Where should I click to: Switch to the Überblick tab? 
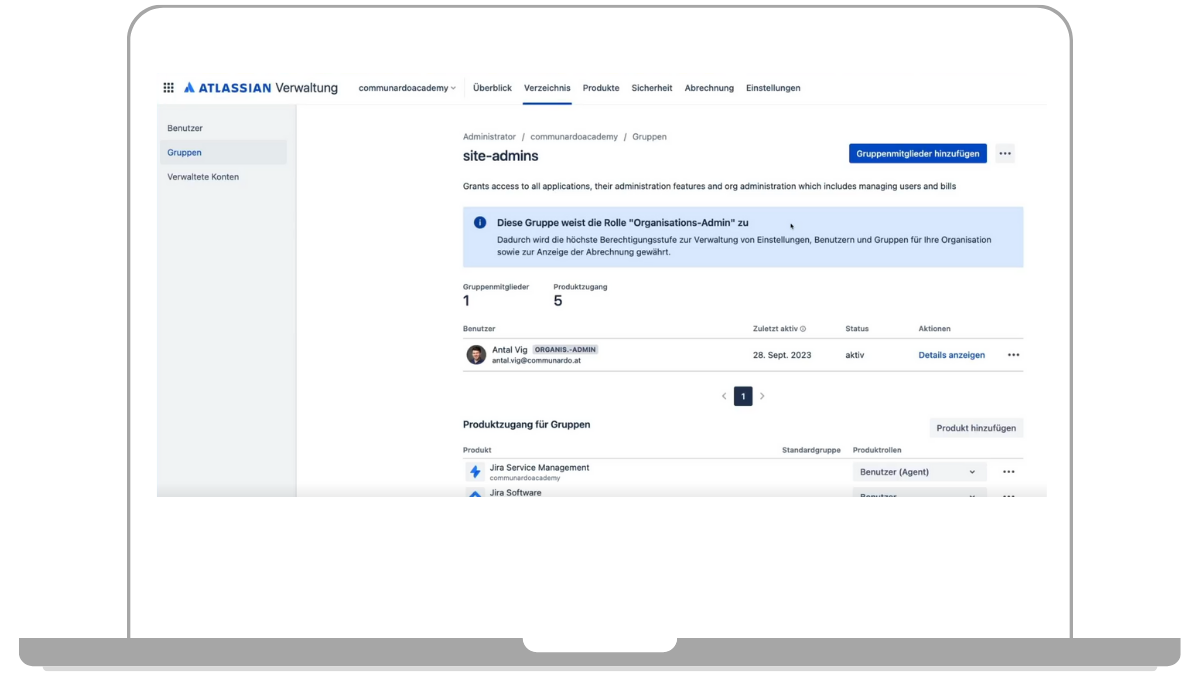492,88
